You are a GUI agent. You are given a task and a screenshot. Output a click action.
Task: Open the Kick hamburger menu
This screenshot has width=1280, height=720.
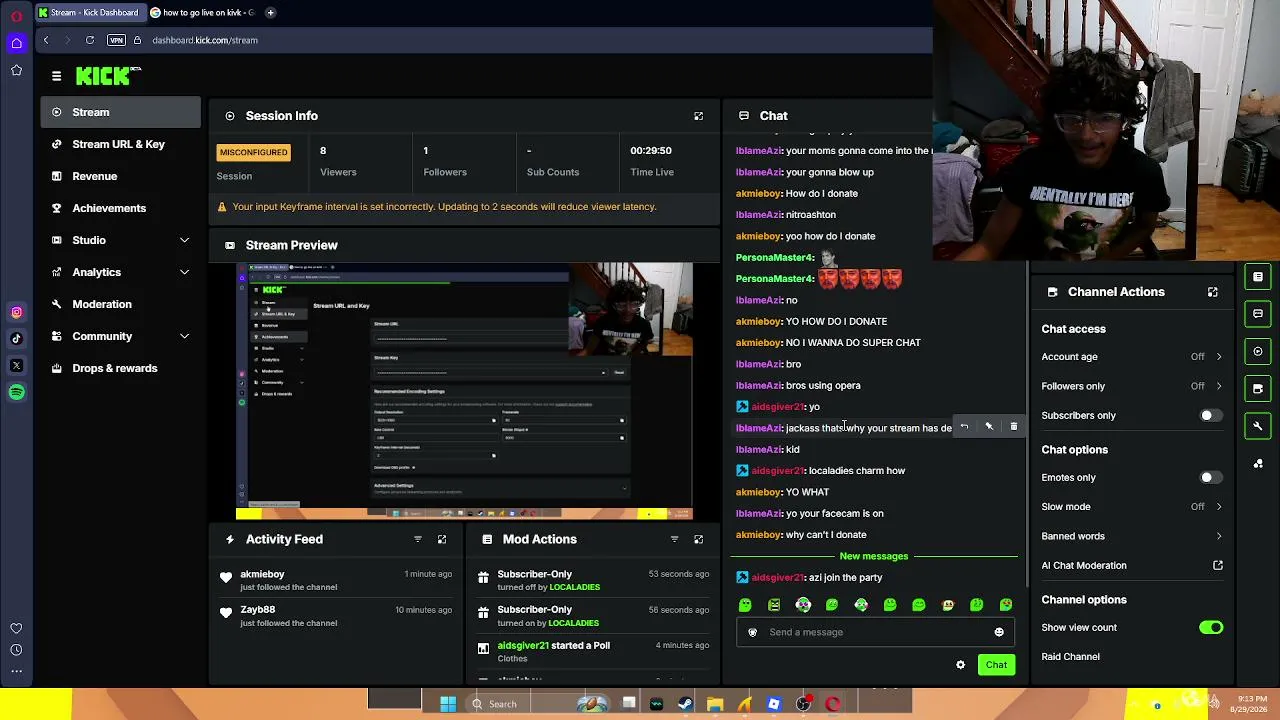(x=56, y=76)
